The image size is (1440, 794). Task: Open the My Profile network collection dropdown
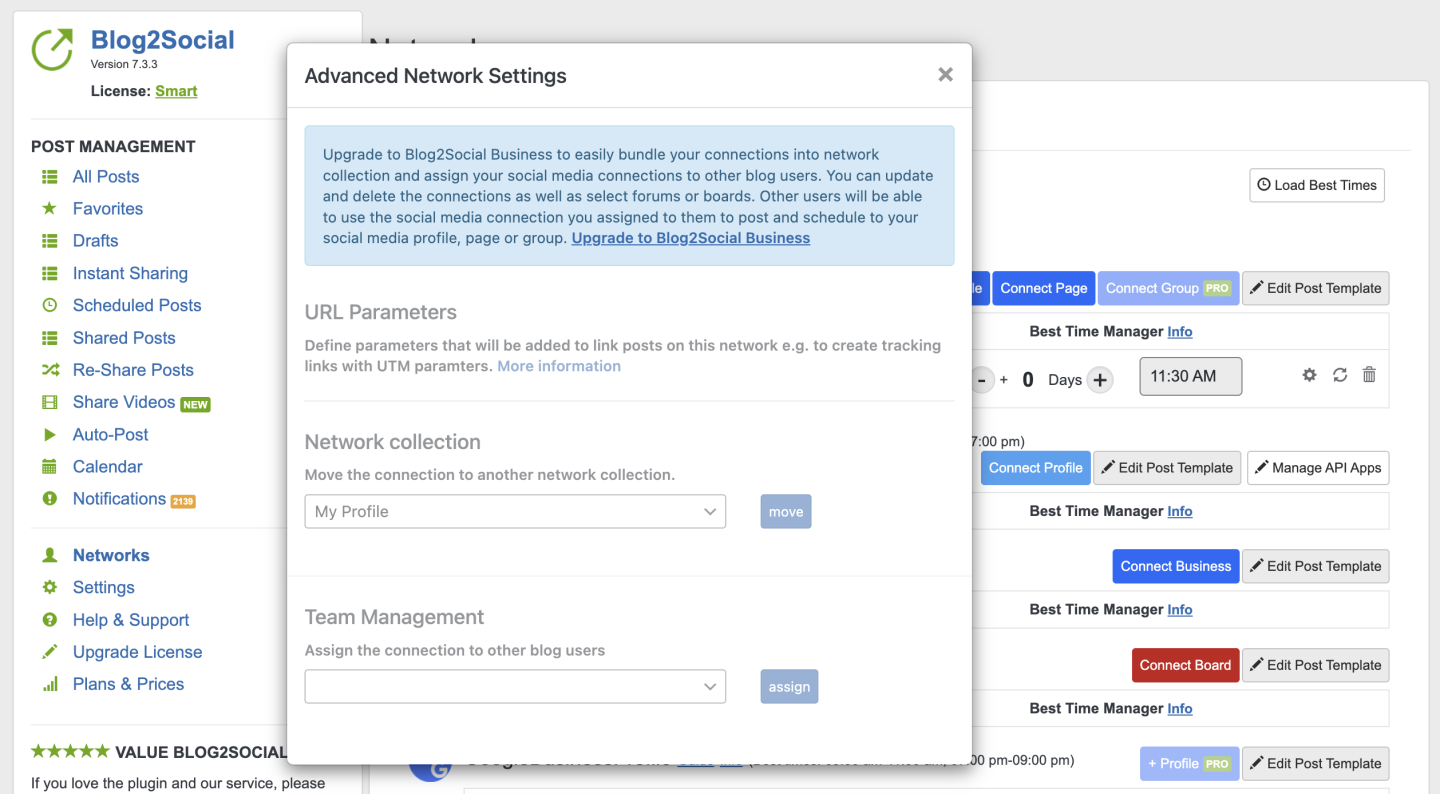tap(515, 512)
